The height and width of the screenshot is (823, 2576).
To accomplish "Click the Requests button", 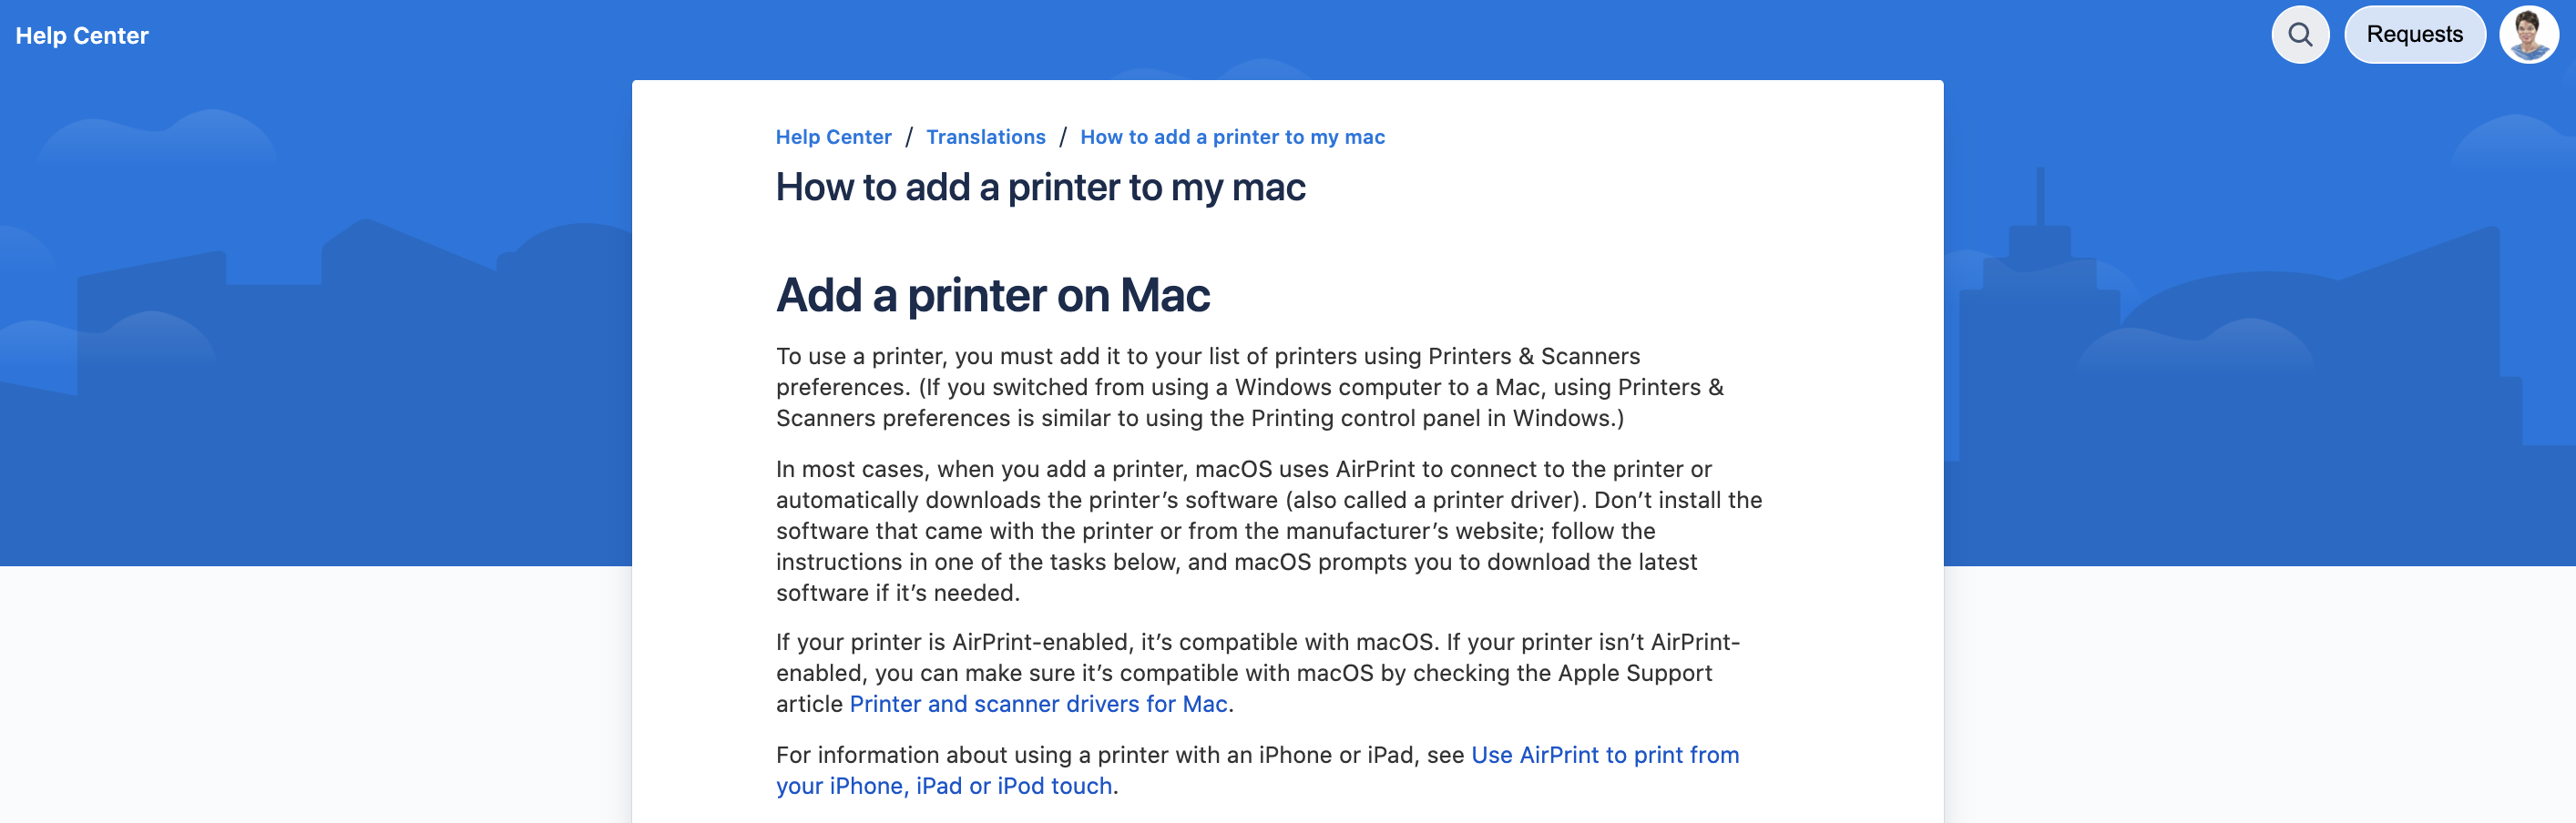I will tap(2414, 35).
